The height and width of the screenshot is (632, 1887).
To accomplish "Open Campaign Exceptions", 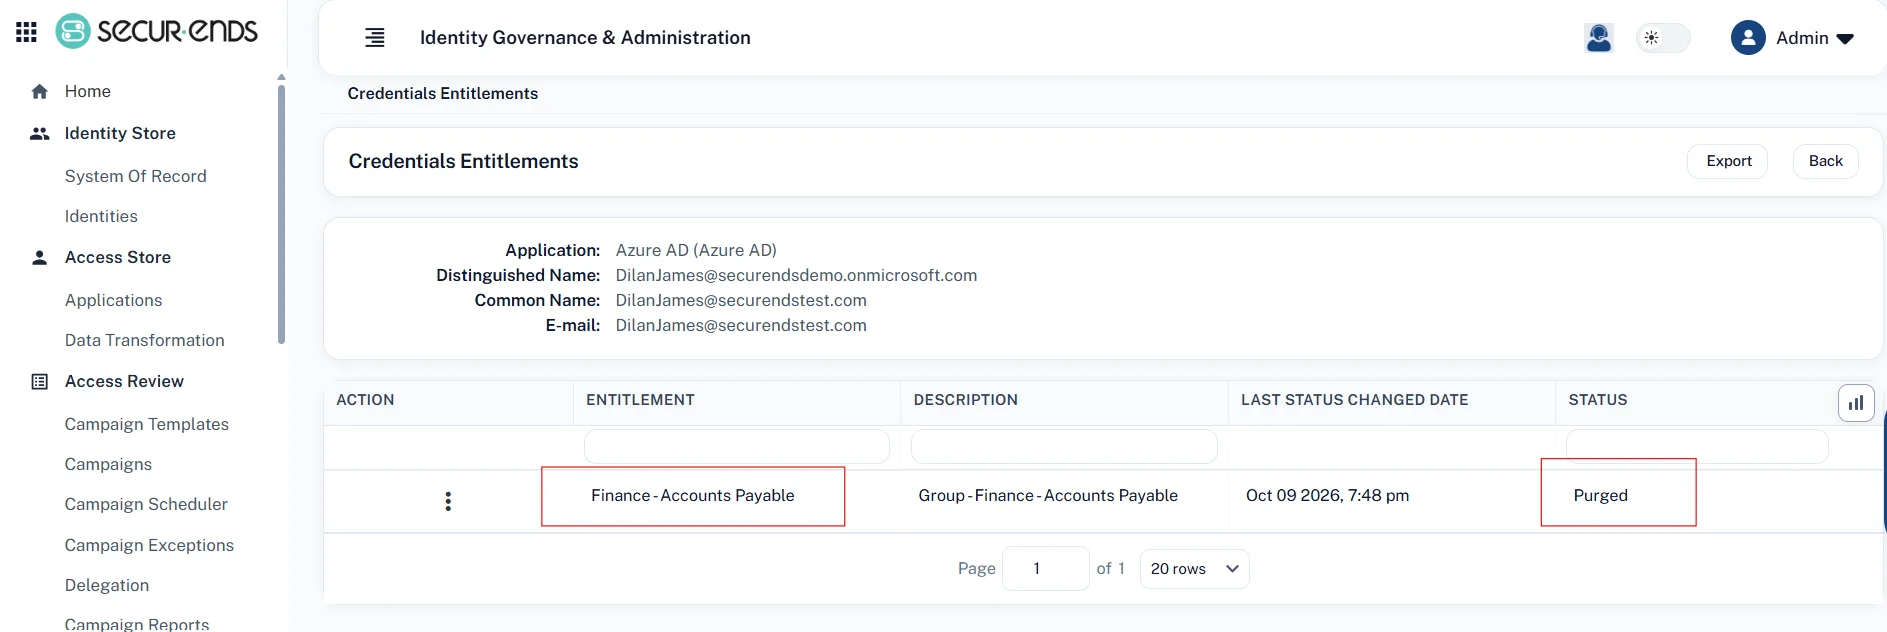I will click(149, 545).
